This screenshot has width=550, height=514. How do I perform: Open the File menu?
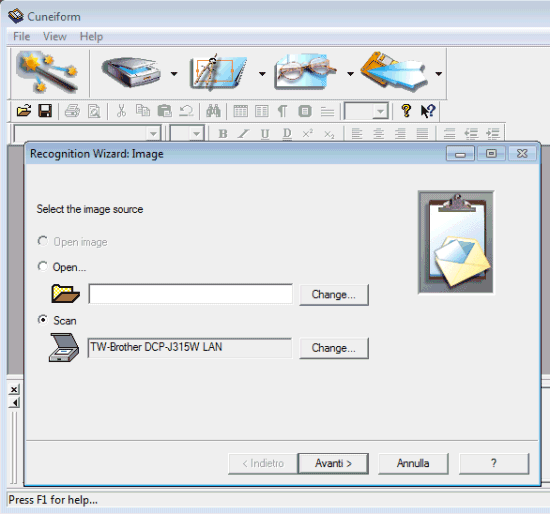coord(21,36)
